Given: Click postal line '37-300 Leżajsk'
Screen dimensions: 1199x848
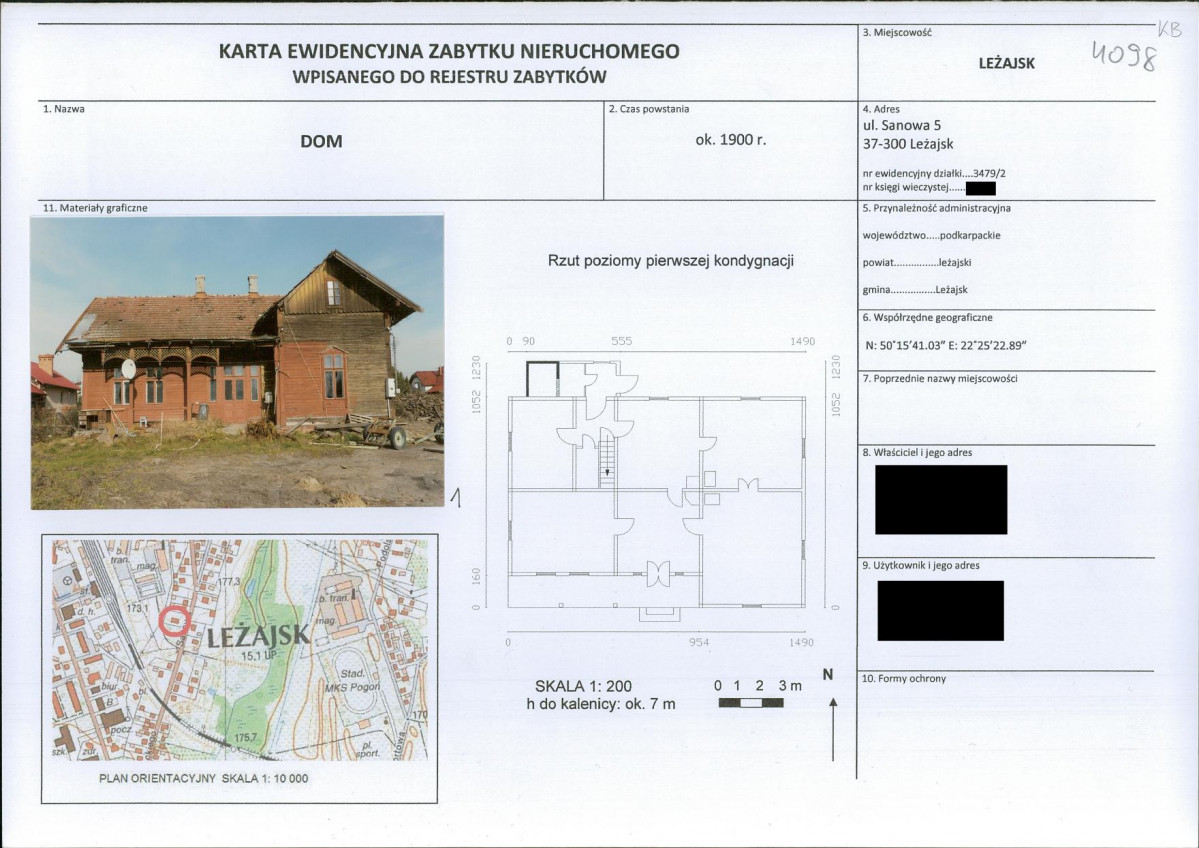Looking at the screenshot, I should (x=908, y=144).
